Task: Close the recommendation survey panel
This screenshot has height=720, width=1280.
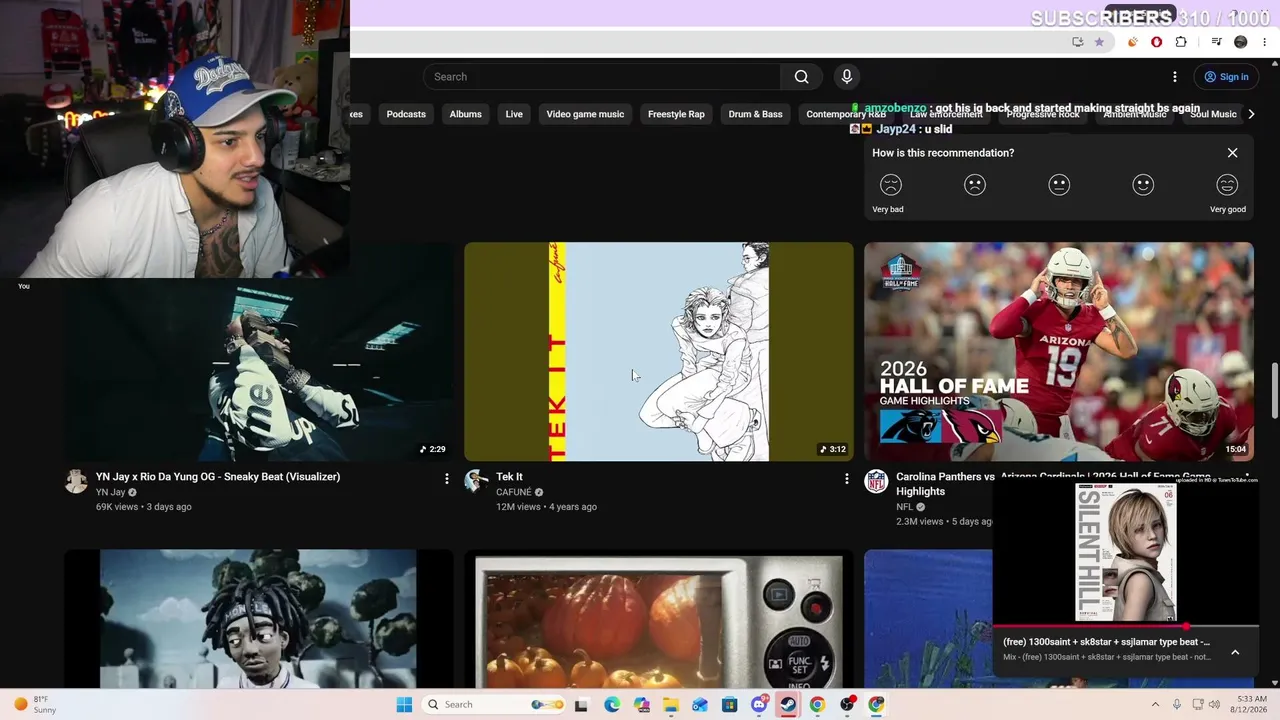Action: [x=1232, y=153]
